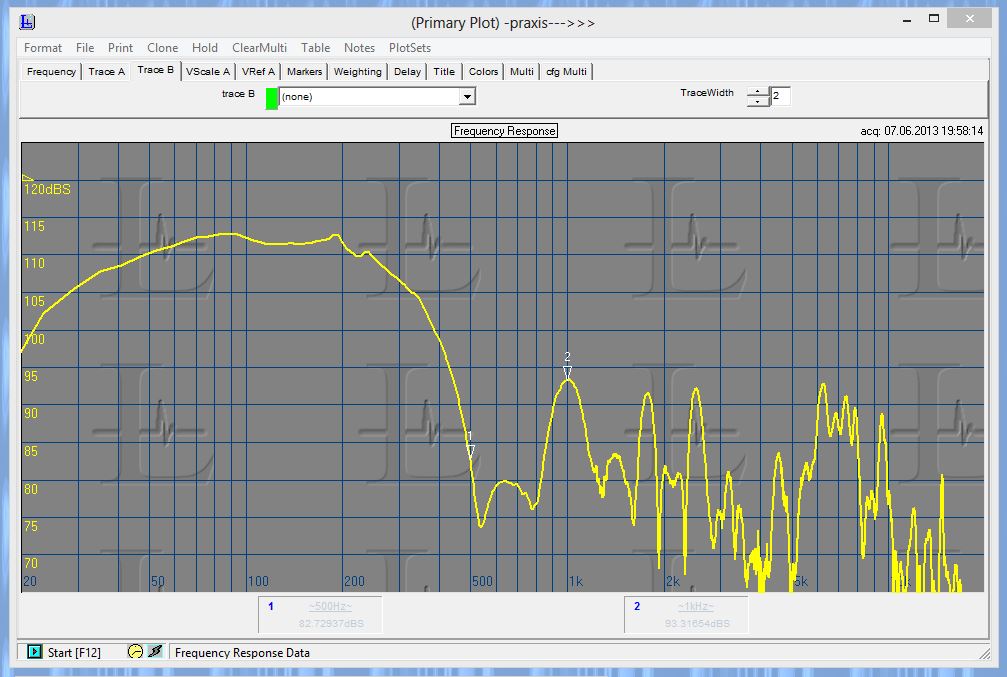Open the Table menu
1007x677 pixels.
pos(315,48)
